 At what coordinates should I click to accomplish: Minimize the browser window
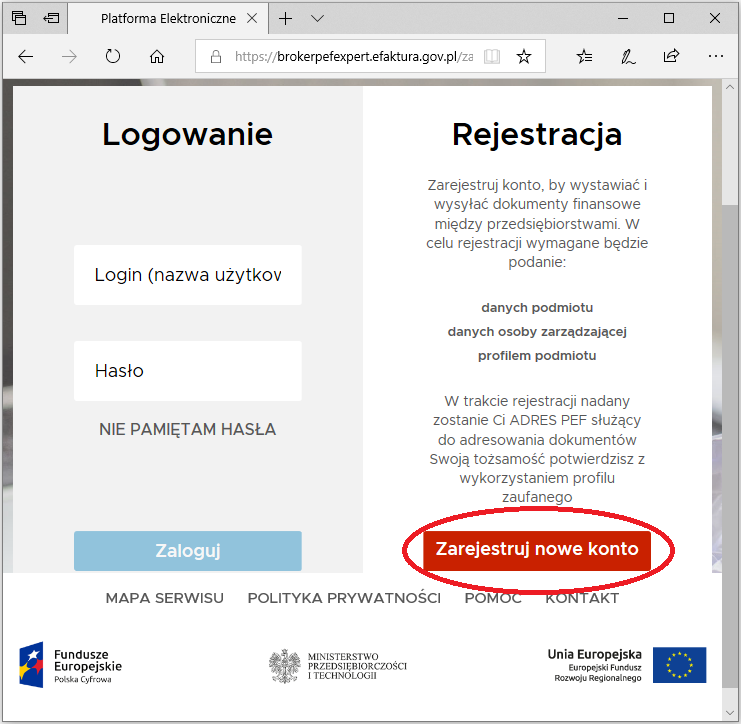pyautogui.click(x=623, y=18)
